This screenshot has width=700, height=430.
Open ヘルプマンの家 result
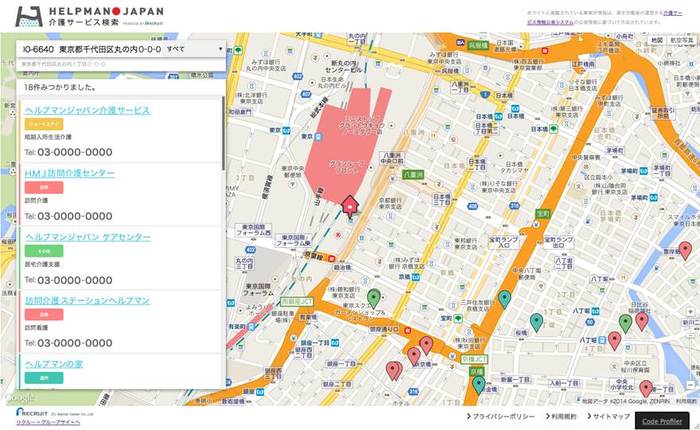coord(52,364)
